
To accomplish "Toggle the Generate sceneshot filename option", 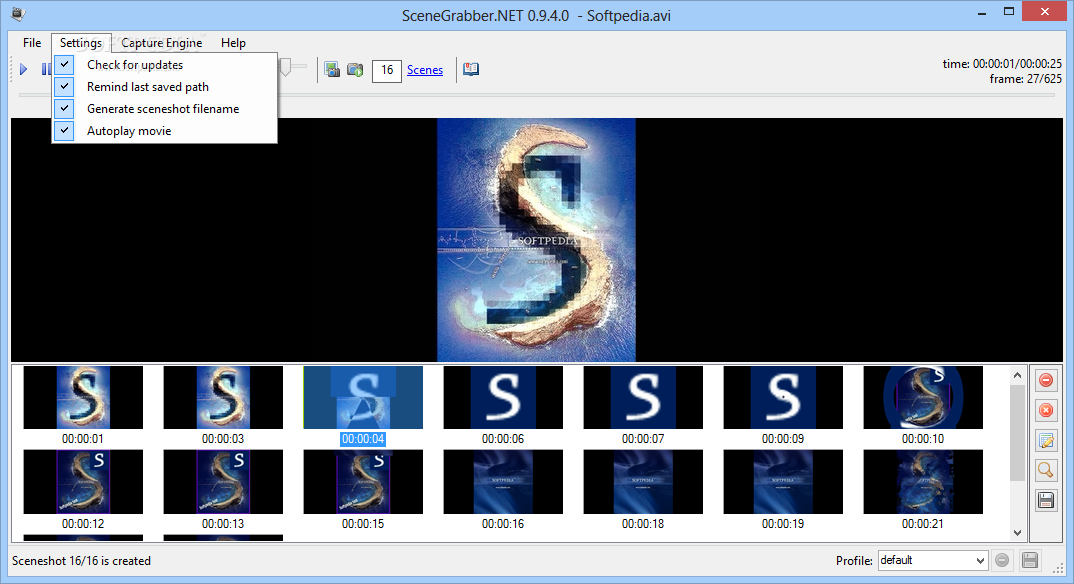I will pos(164,108).
